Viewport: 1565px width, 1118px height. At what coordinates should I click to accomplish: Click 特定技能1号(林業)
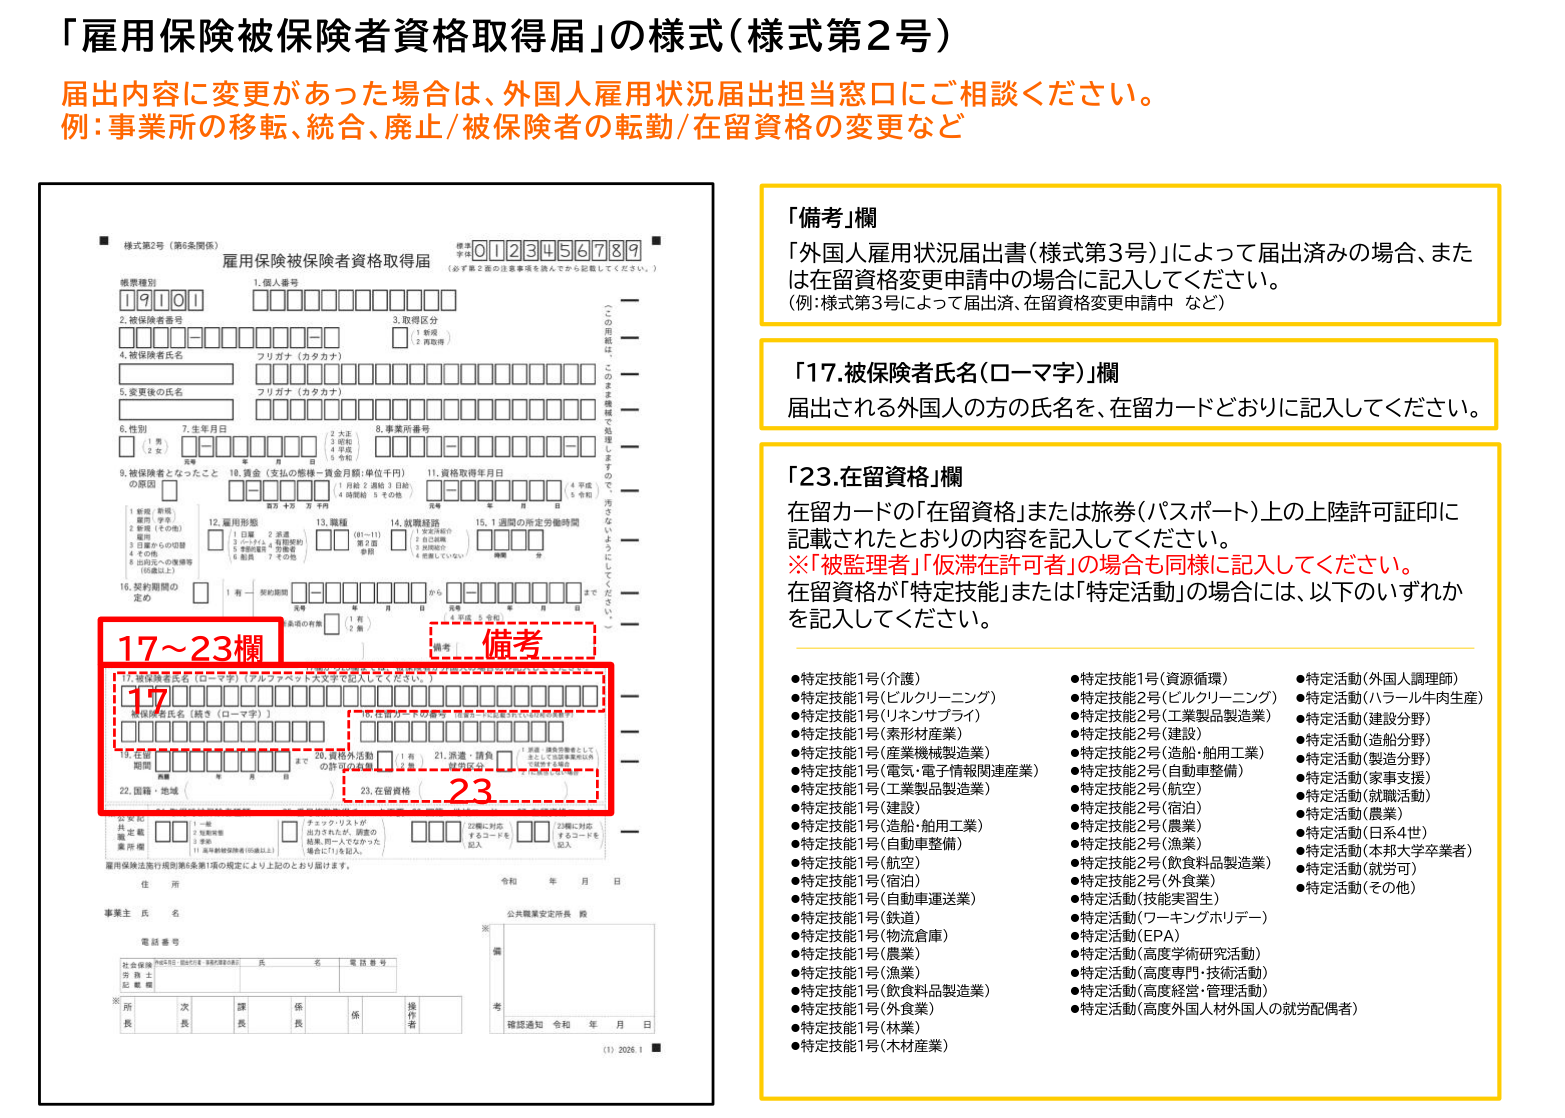(856, 1028)
